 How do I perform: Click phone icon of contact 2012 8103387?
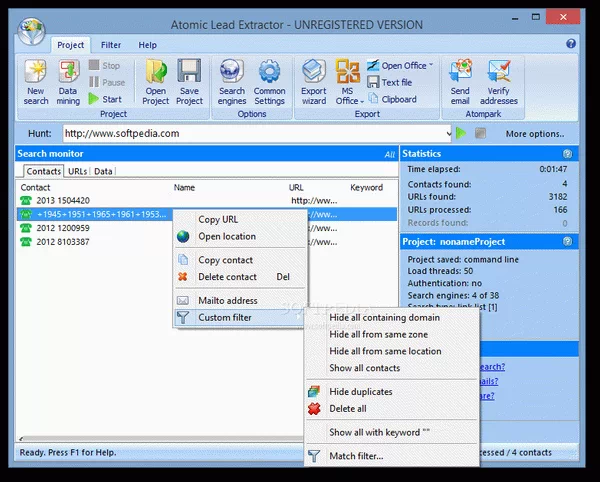coord(26,242)
